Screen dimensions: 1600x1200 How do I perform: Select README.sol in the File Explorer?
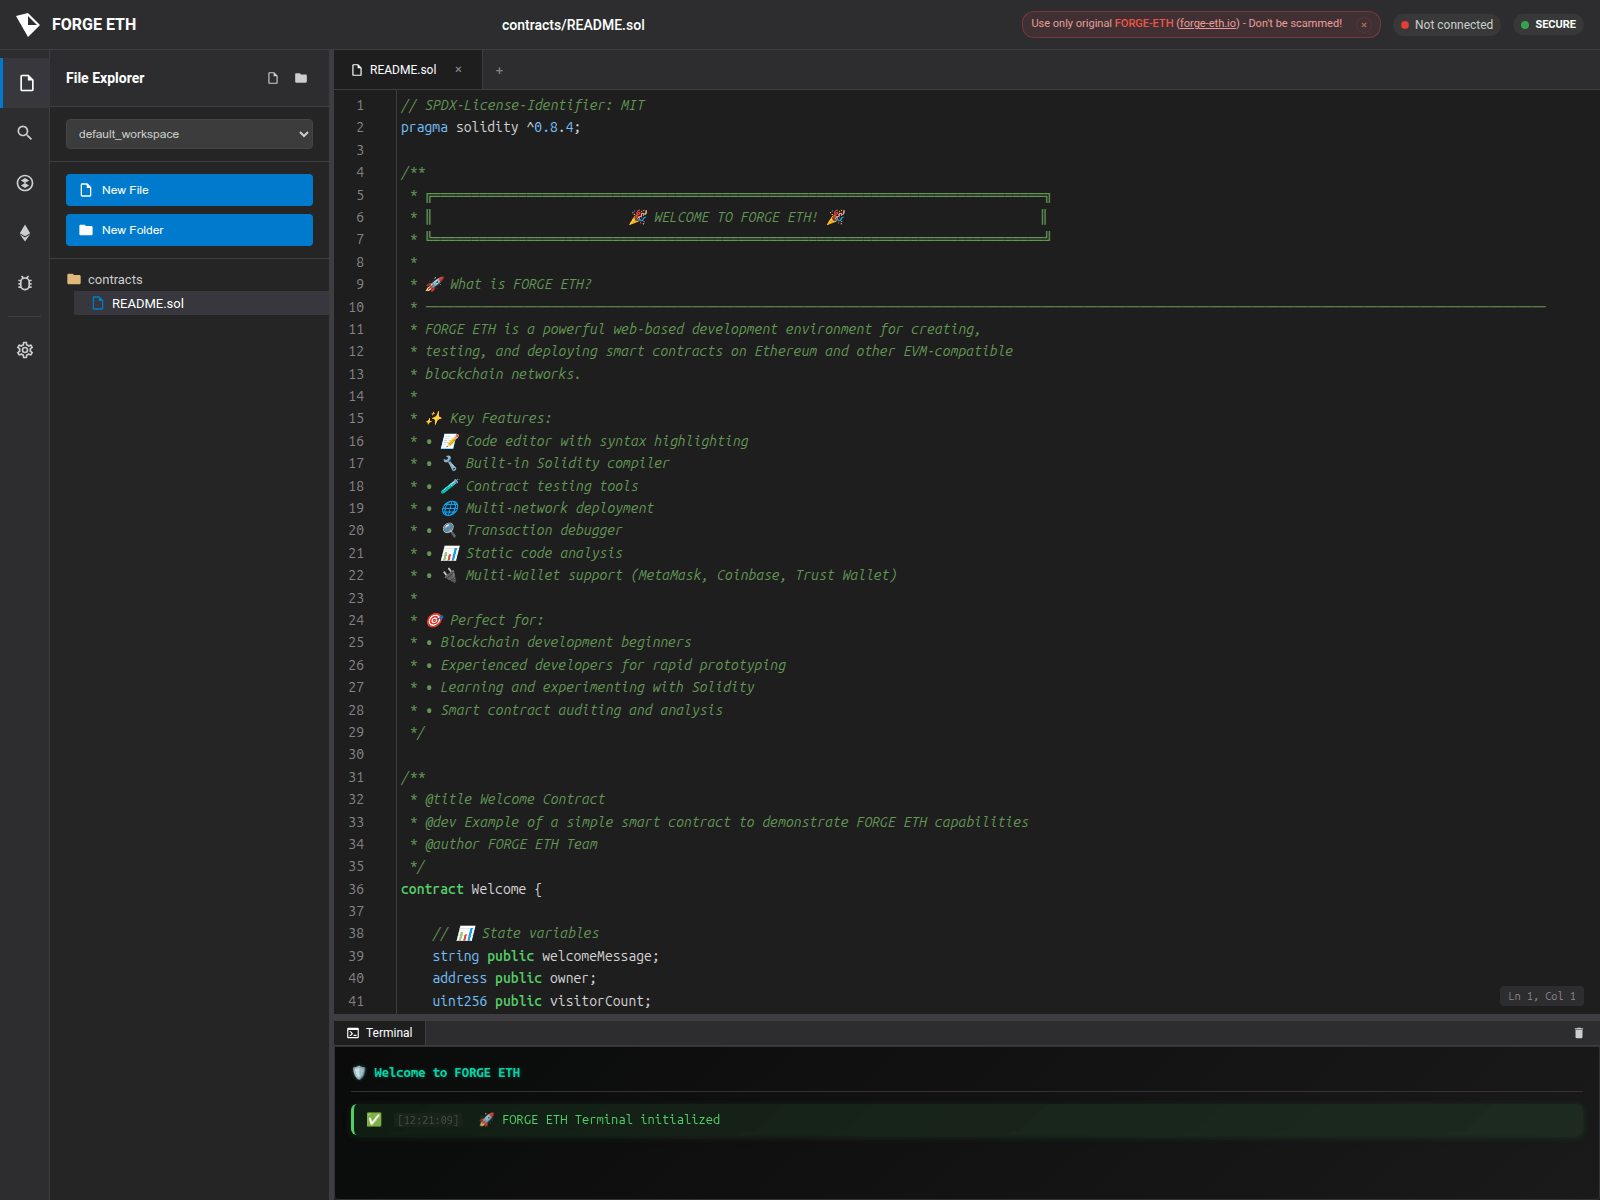(x=148, y=303)
